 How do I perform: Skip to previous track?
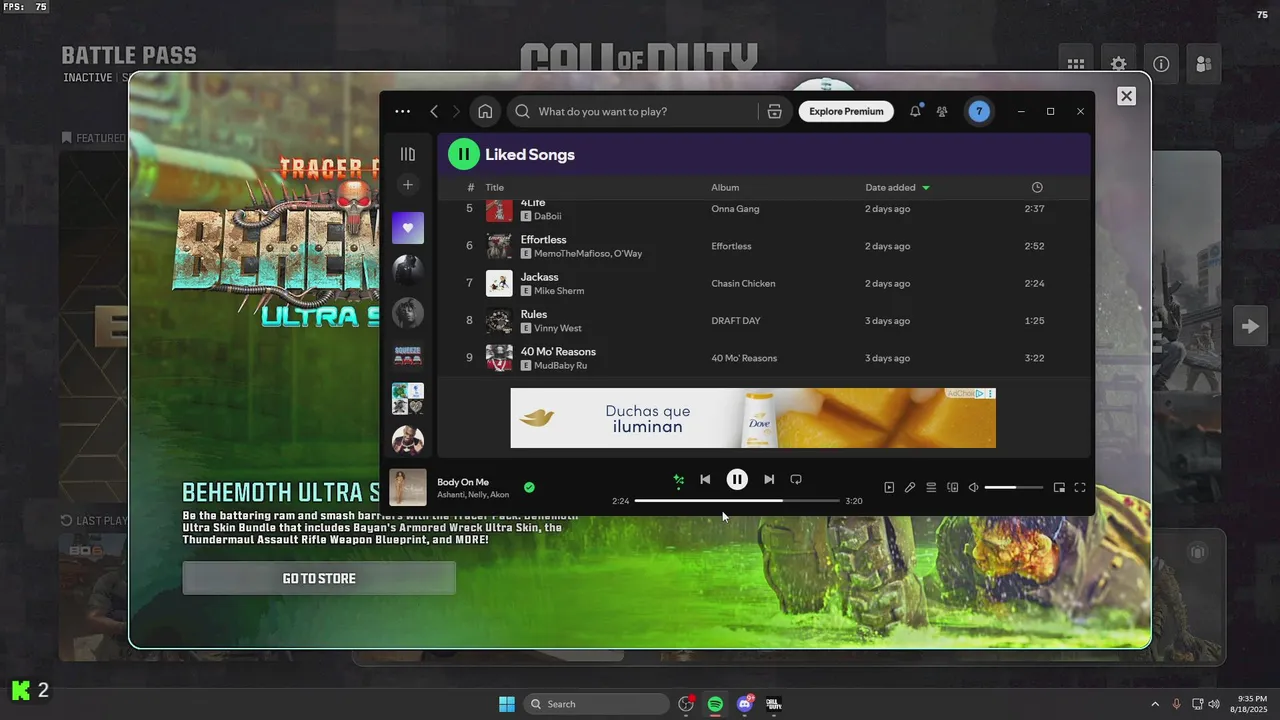705,480
